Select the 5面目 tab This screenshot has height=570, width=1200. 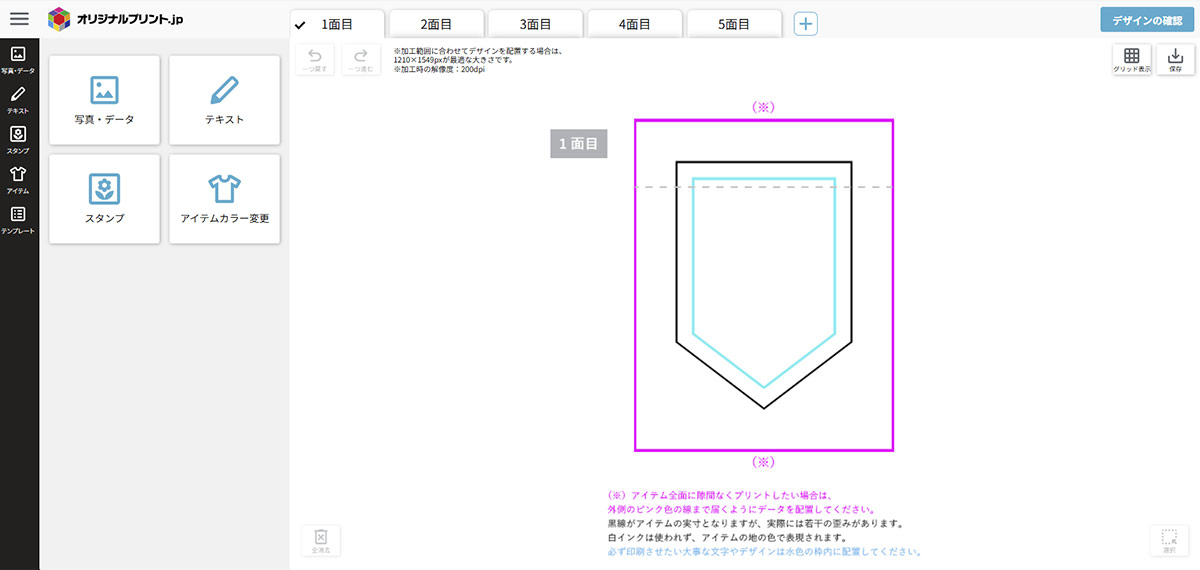pos(734,25)
